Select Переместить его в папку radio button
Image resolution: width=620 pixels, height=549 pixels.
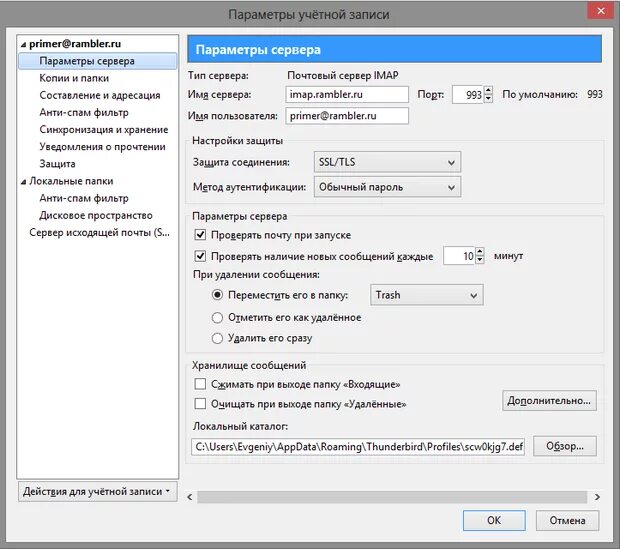point(217,295)
